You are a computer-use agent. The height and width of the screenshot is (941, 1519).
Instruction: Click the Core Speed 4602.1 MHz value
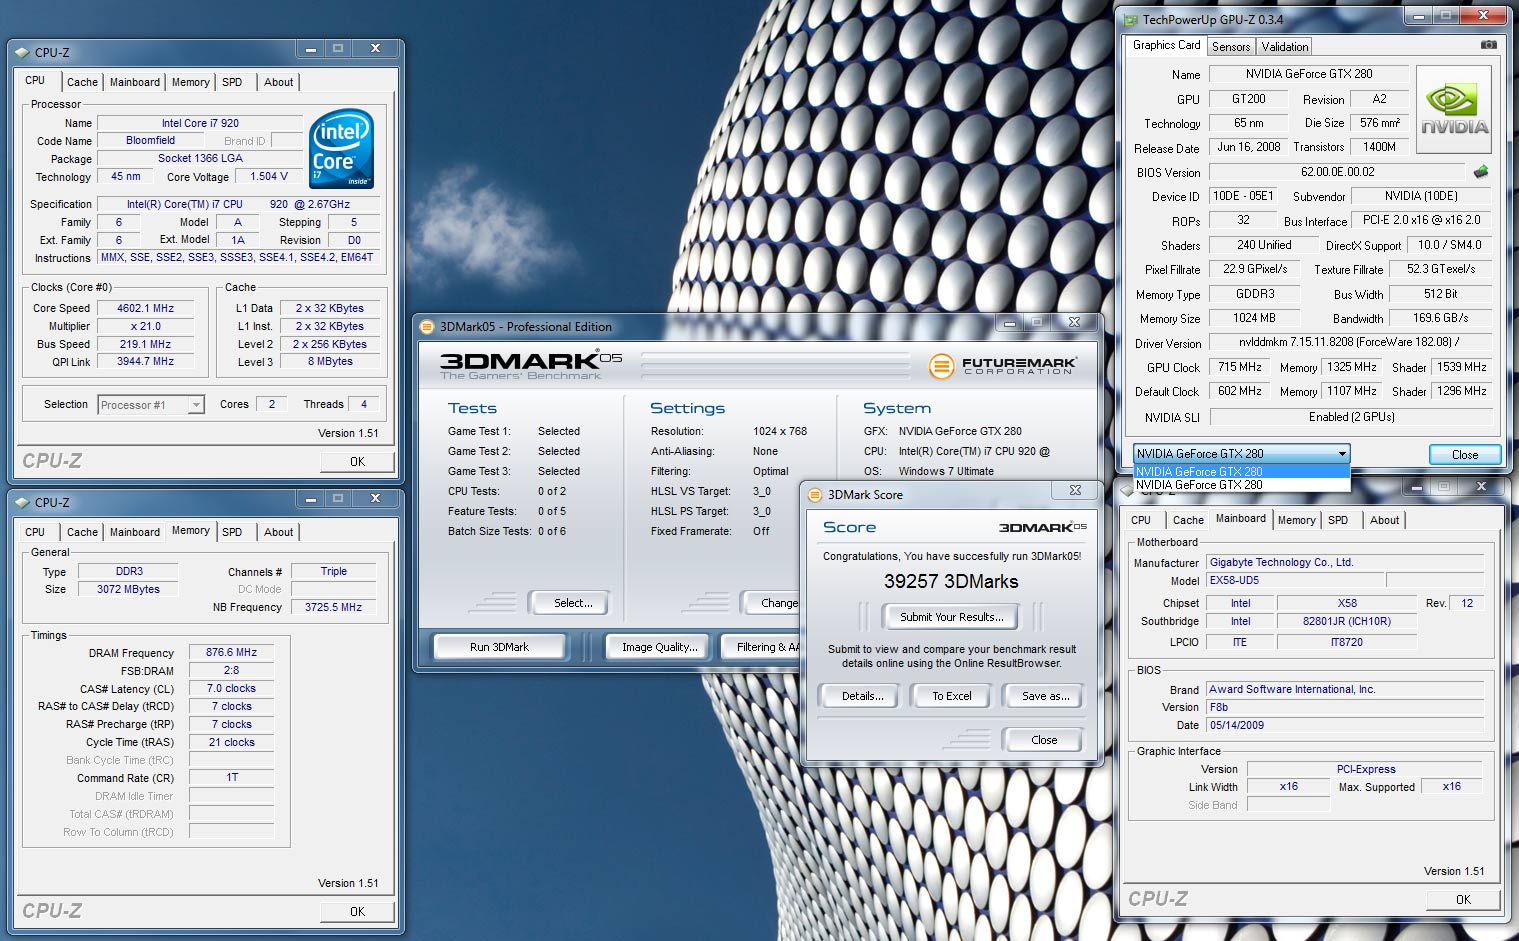click(x=146, y=308)
